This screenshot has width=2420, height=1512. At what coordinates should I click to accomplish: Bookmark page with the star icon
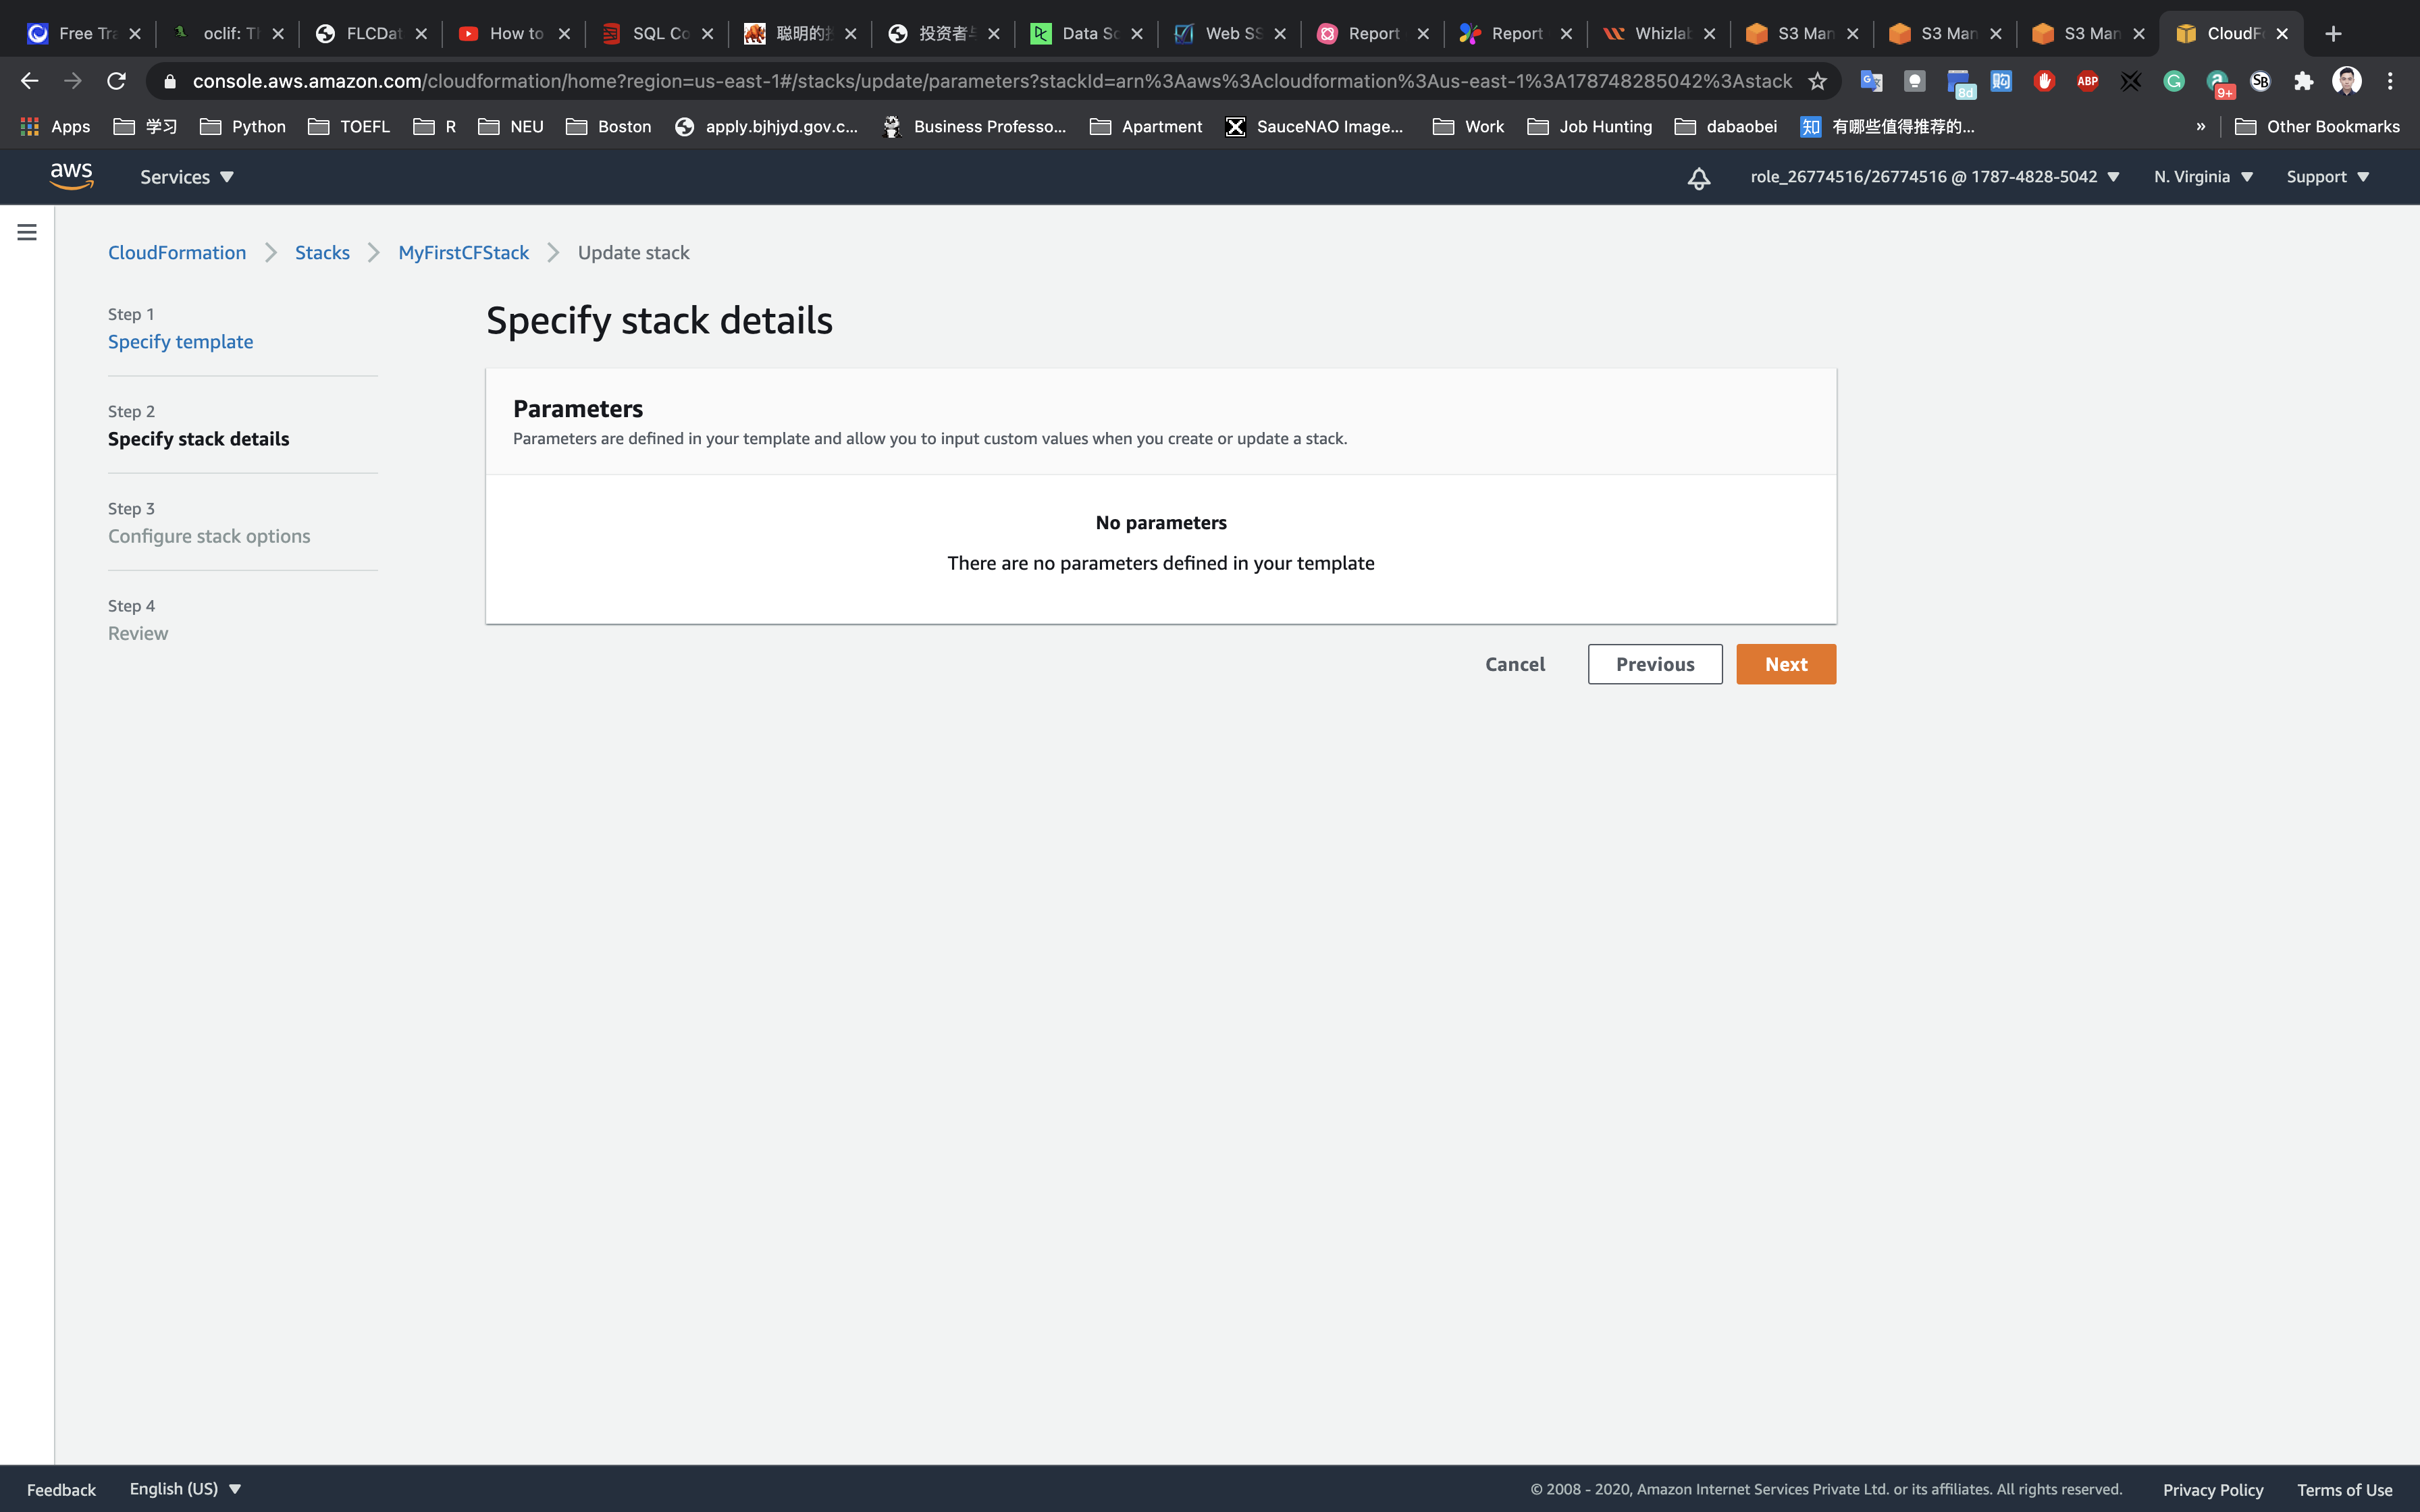[x=1817, y=81]
